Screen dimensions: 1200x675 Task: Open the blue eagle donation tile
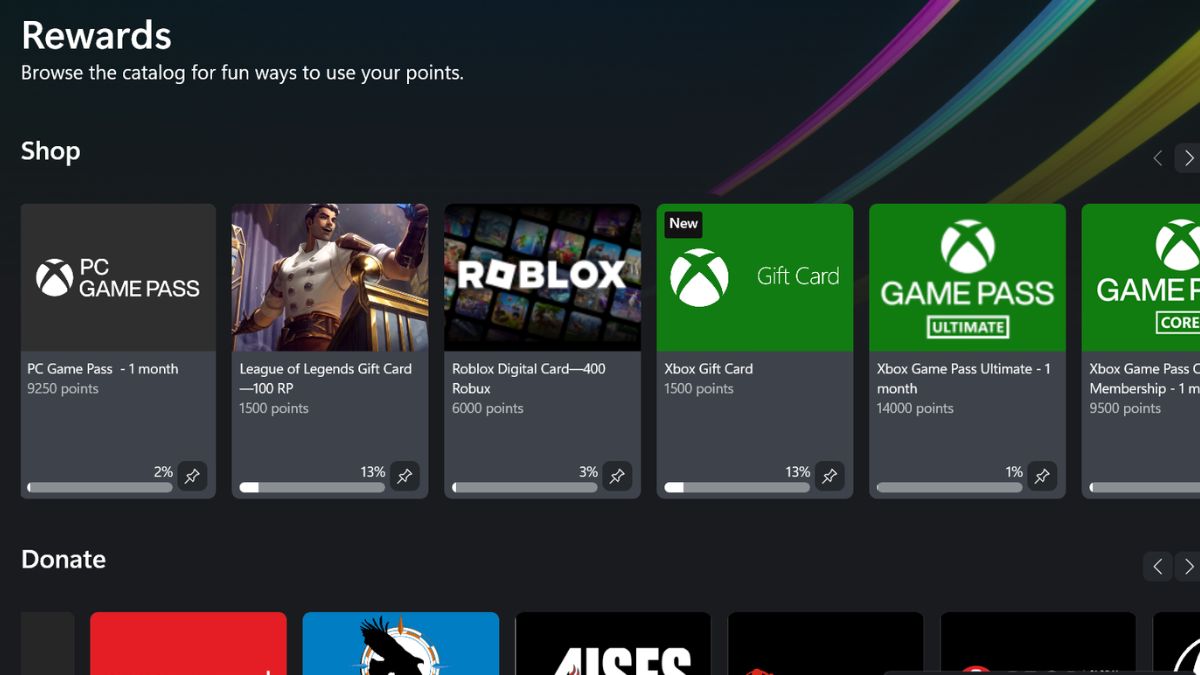(x=400, y=644)
